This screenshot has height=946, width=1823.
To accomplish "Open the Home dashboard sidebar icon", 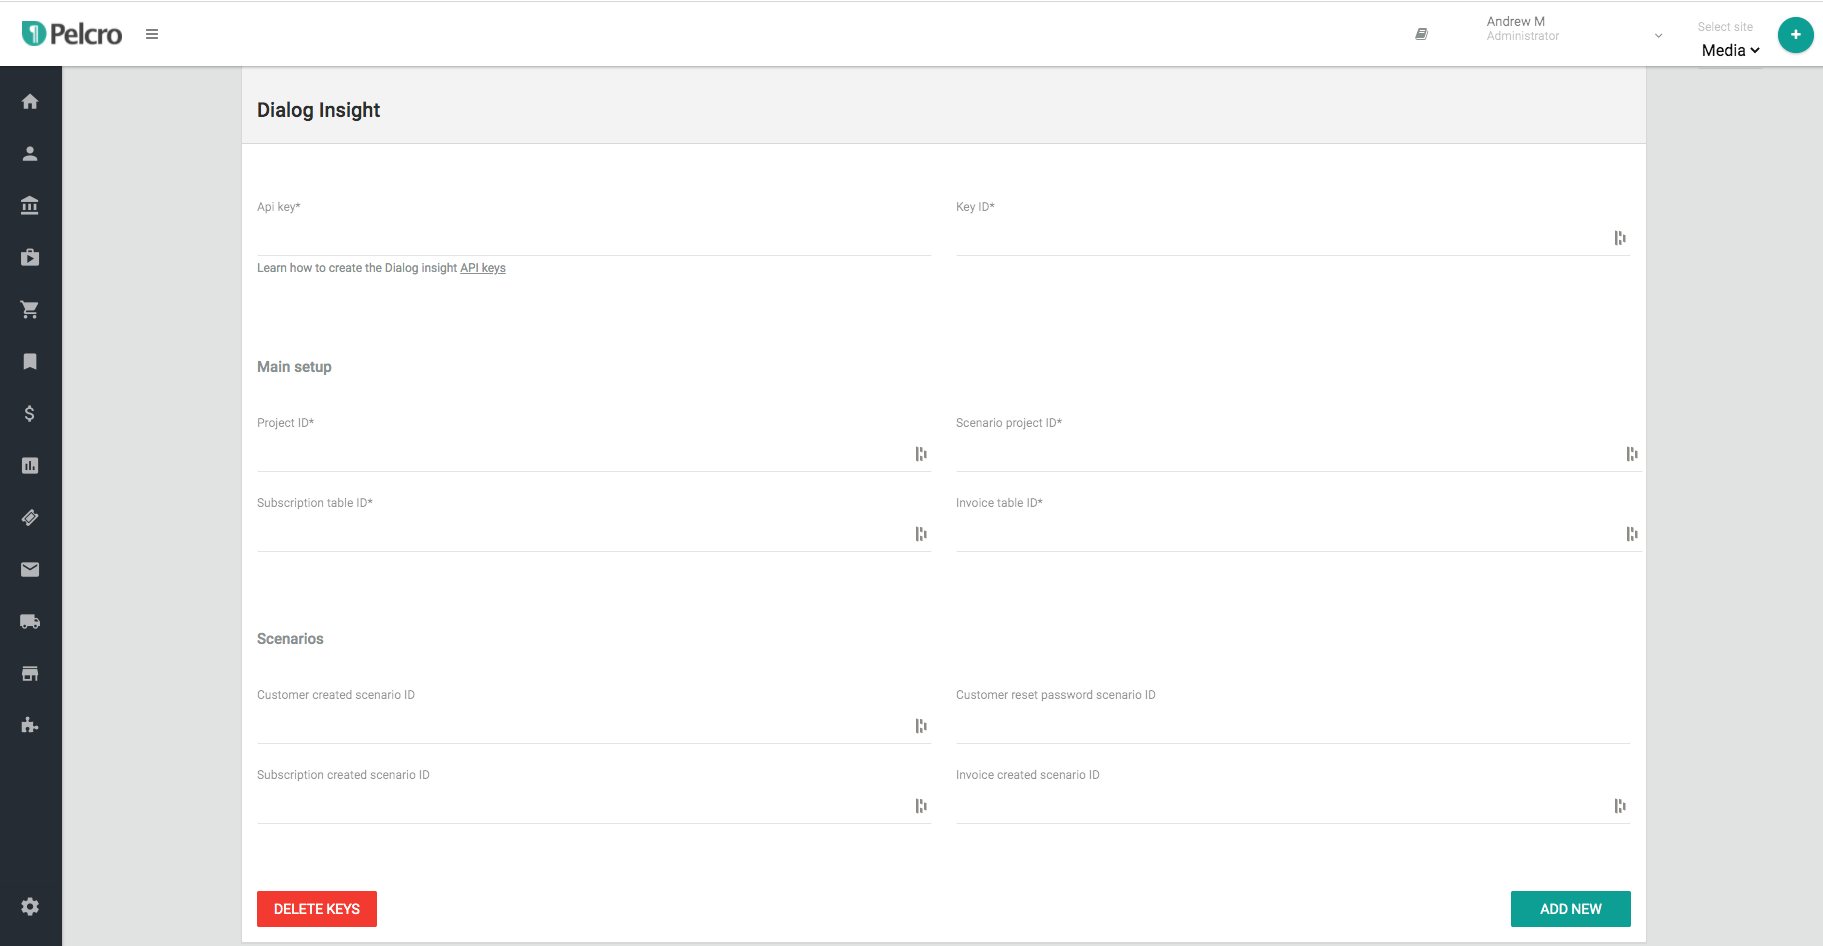I will pos(30,101).
